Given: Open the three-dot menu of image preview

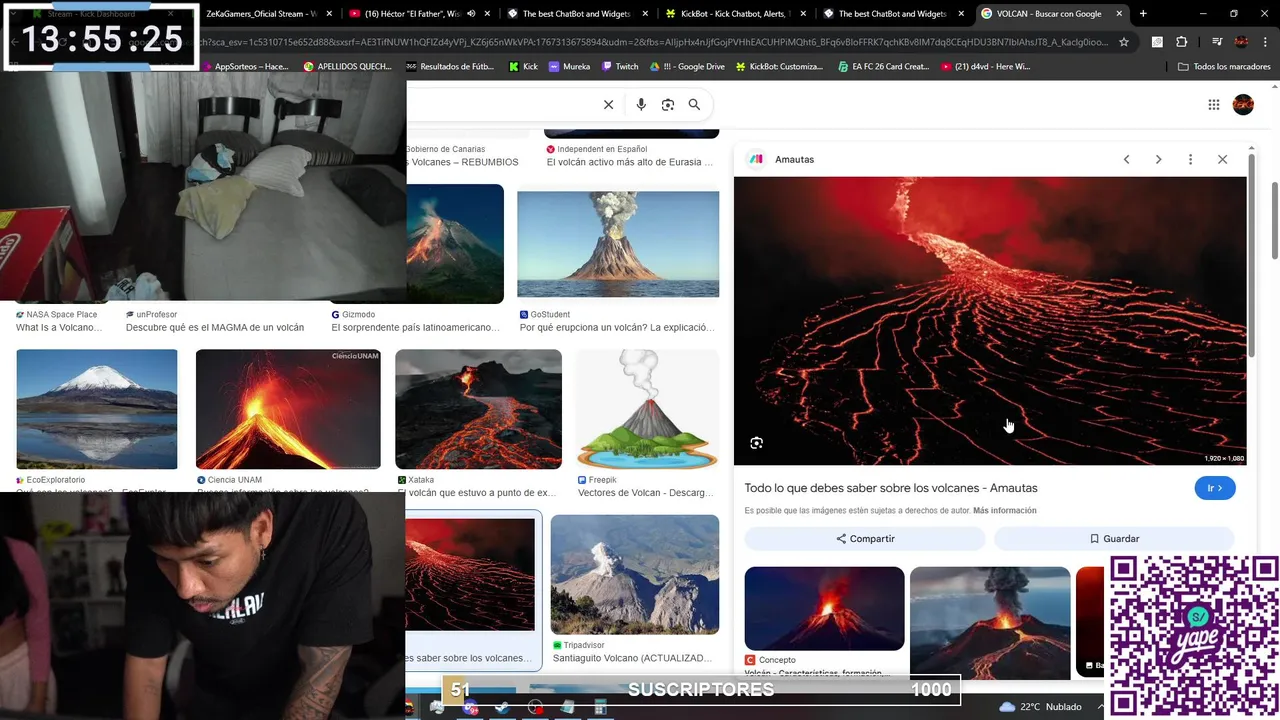Looking at the screenshot, I should pyautogui.click(x=1190, y=159).
